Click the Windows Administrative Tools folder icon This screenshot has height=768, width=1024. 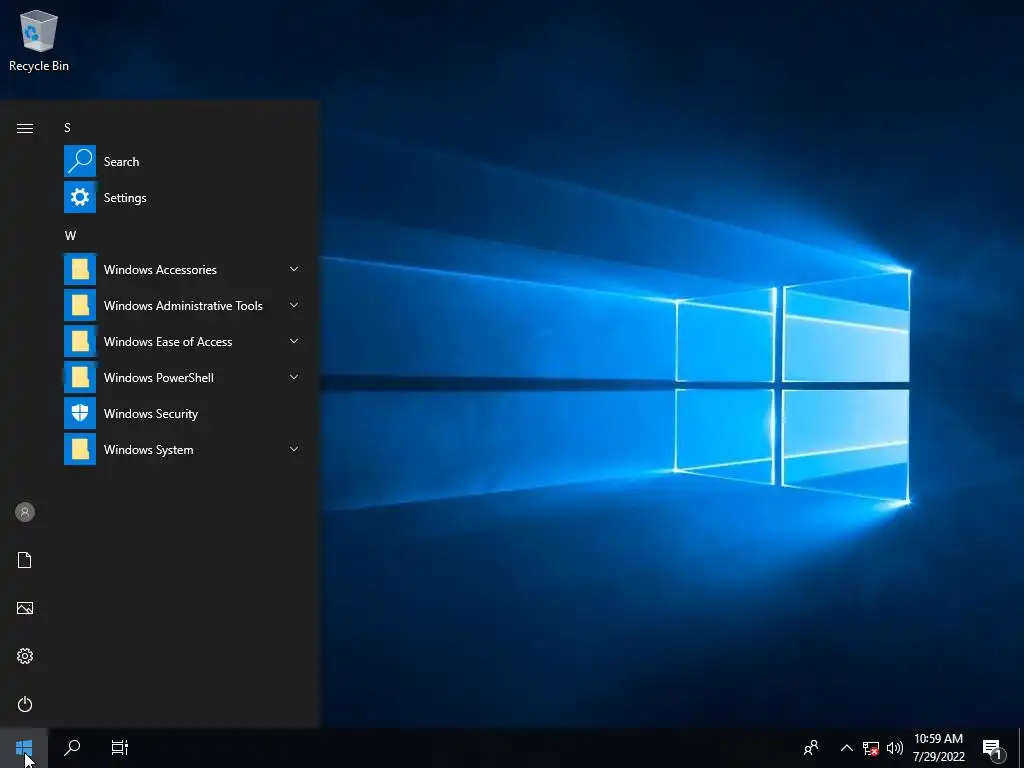80,305
